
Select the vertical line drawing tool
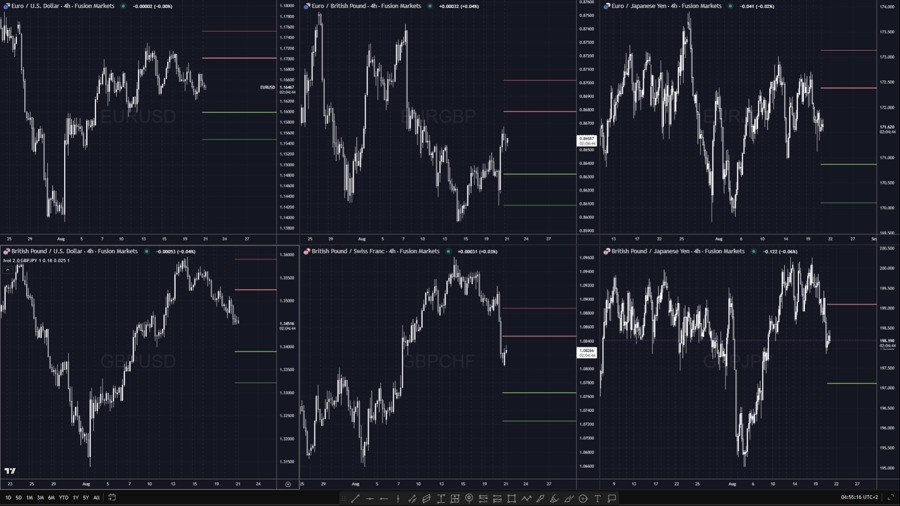[x=398, y=498]
